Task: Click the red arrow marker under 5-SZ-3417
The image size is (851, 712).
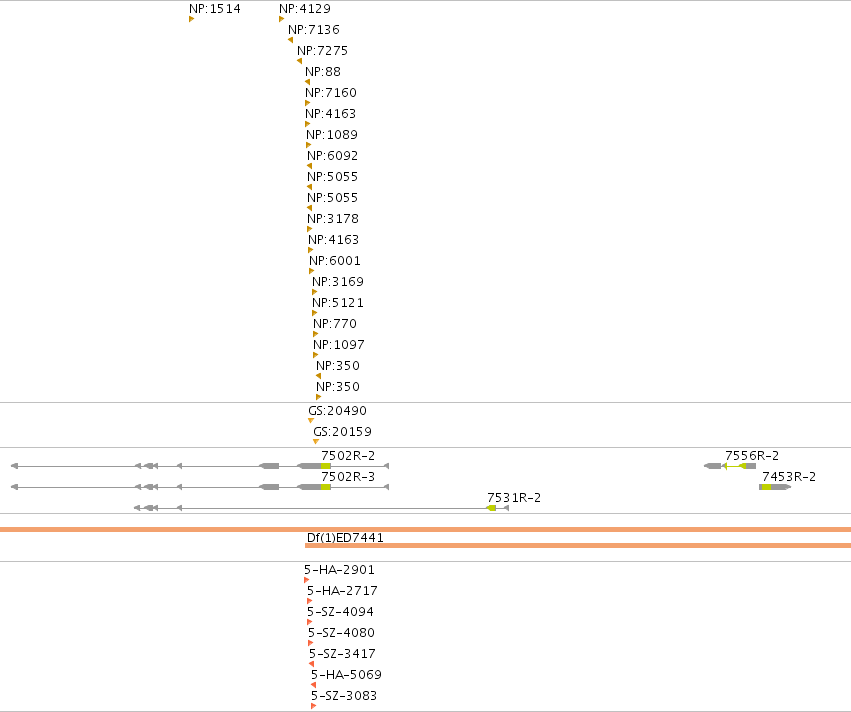Action: click(312, 664)
